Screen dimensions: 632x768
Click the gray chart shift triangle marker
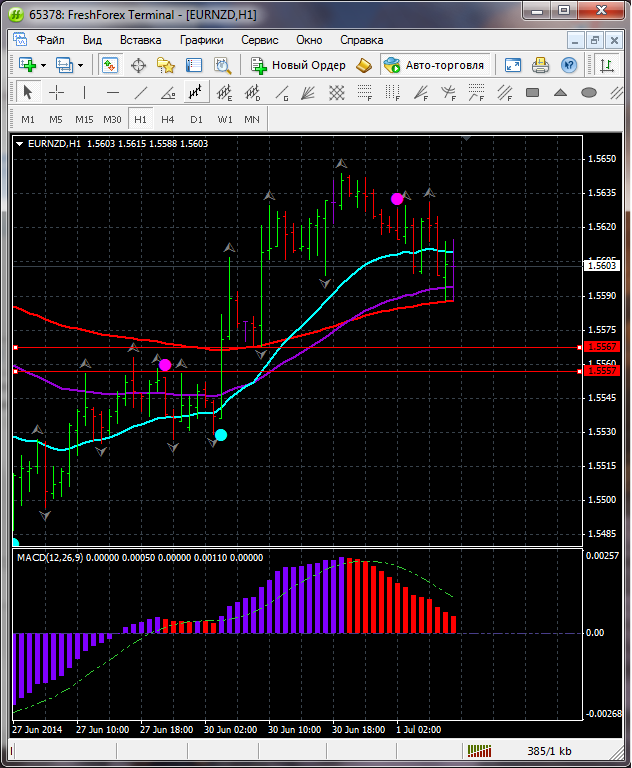tap(466, 139)
